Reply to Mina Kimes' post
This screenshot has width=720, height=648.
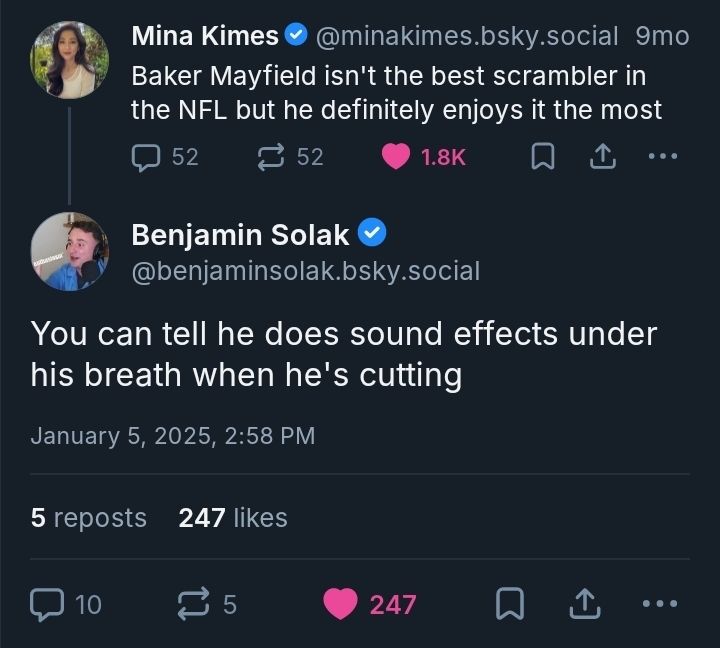tap(147, 157)
